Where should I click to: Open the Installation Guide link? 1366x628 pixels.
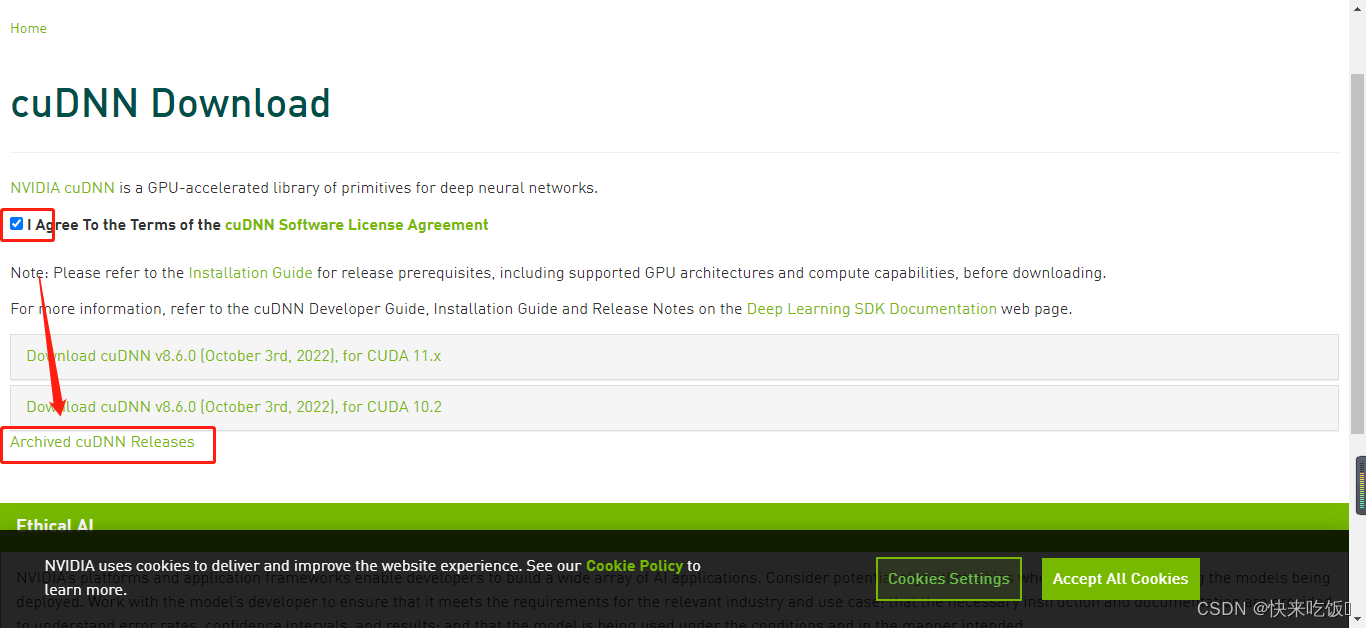click(x=250, y=273)
